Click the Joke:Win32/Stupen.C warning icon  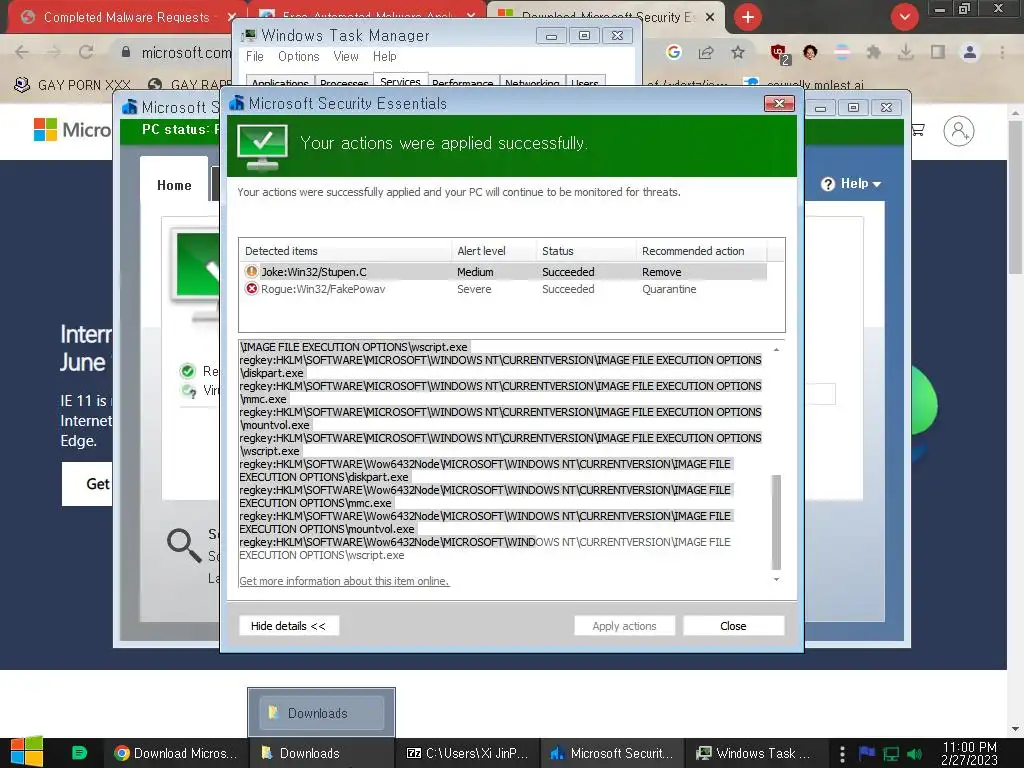251,271
